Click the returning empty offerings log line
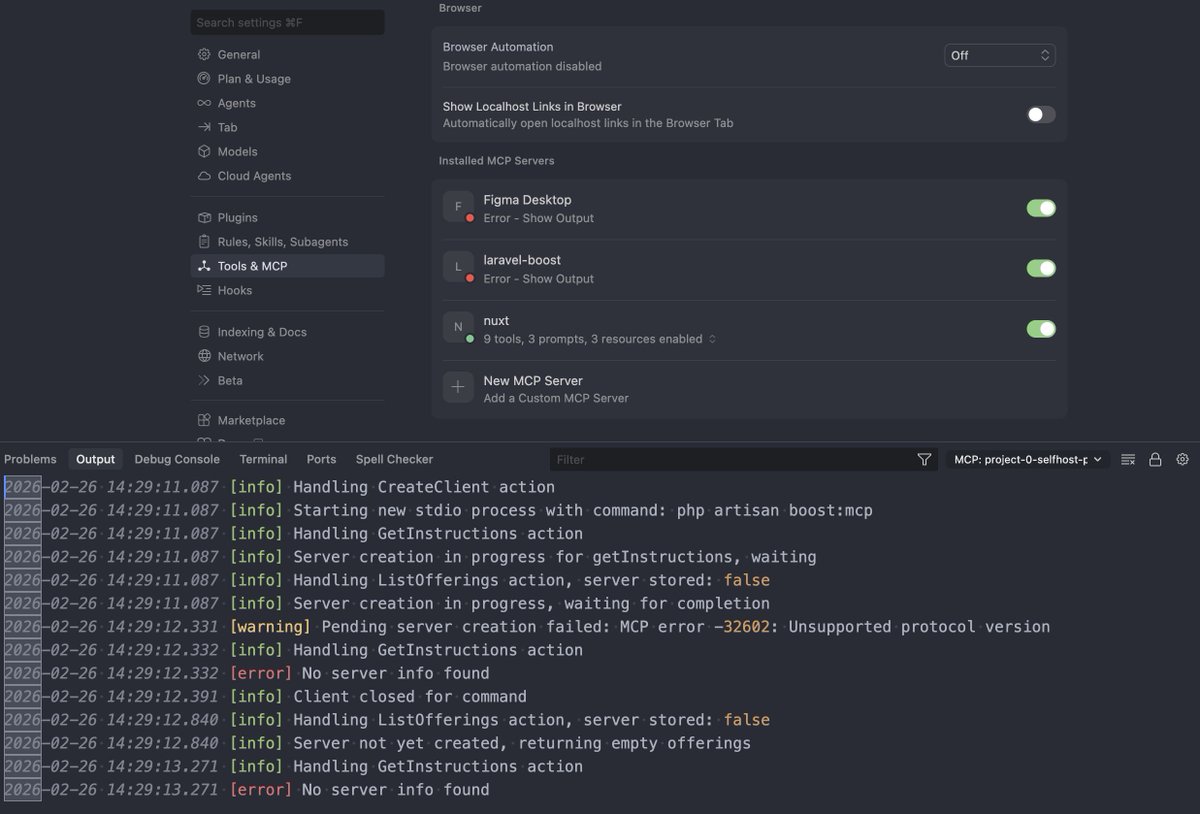1200x814 pixels. click(377, 744)
